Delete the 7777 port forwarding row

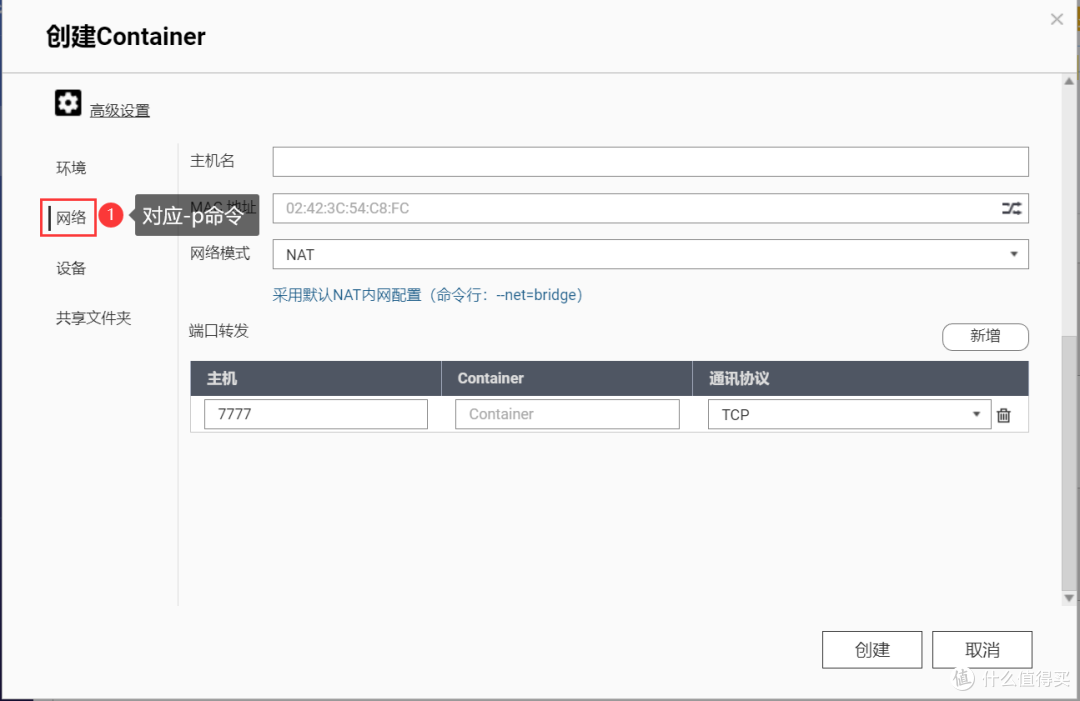pyautogui.click(x=1004, y=415)
